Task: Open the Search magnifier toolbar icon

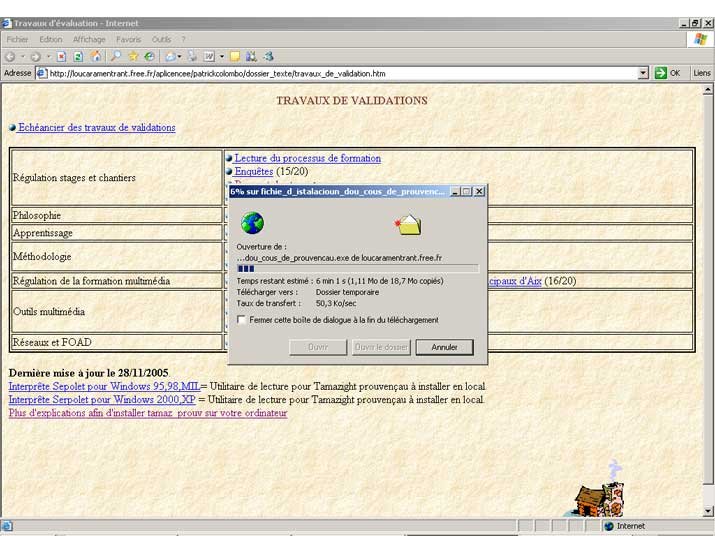Action: 116,56
